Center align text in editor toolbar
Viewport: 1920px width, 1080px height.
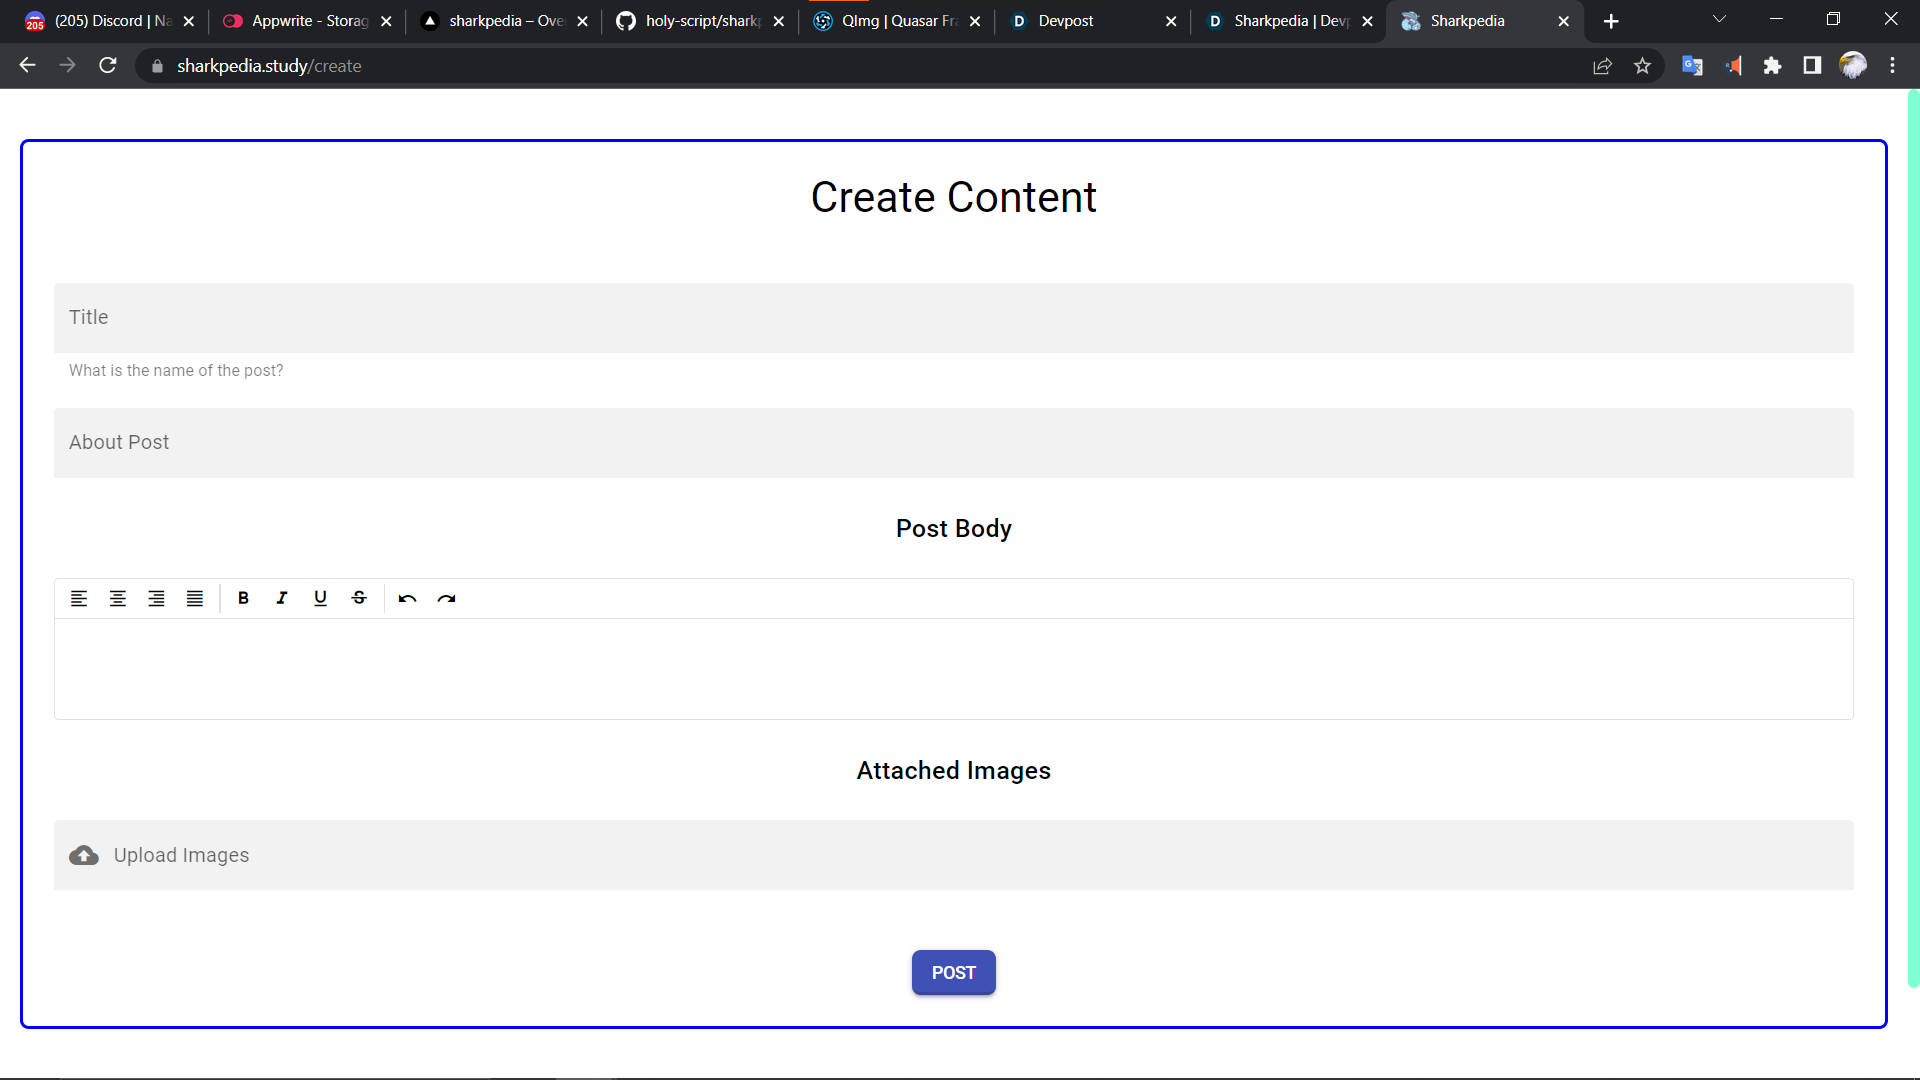(x=118, y=598)
